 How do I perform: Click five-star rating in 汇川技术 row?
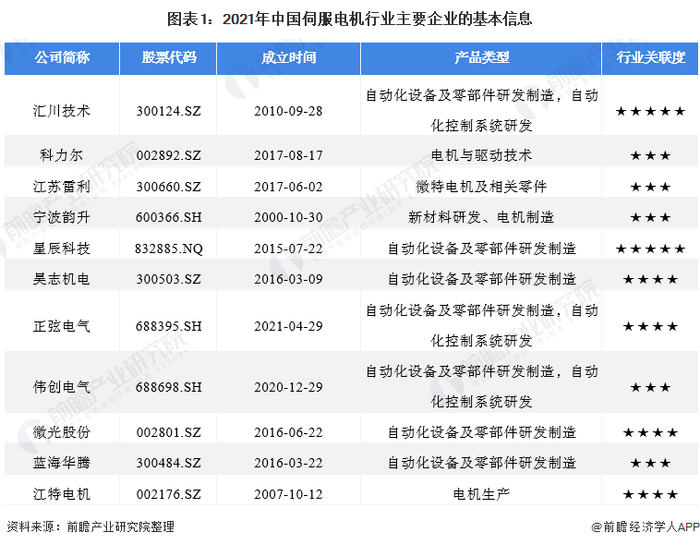click(x=650, y=111)
